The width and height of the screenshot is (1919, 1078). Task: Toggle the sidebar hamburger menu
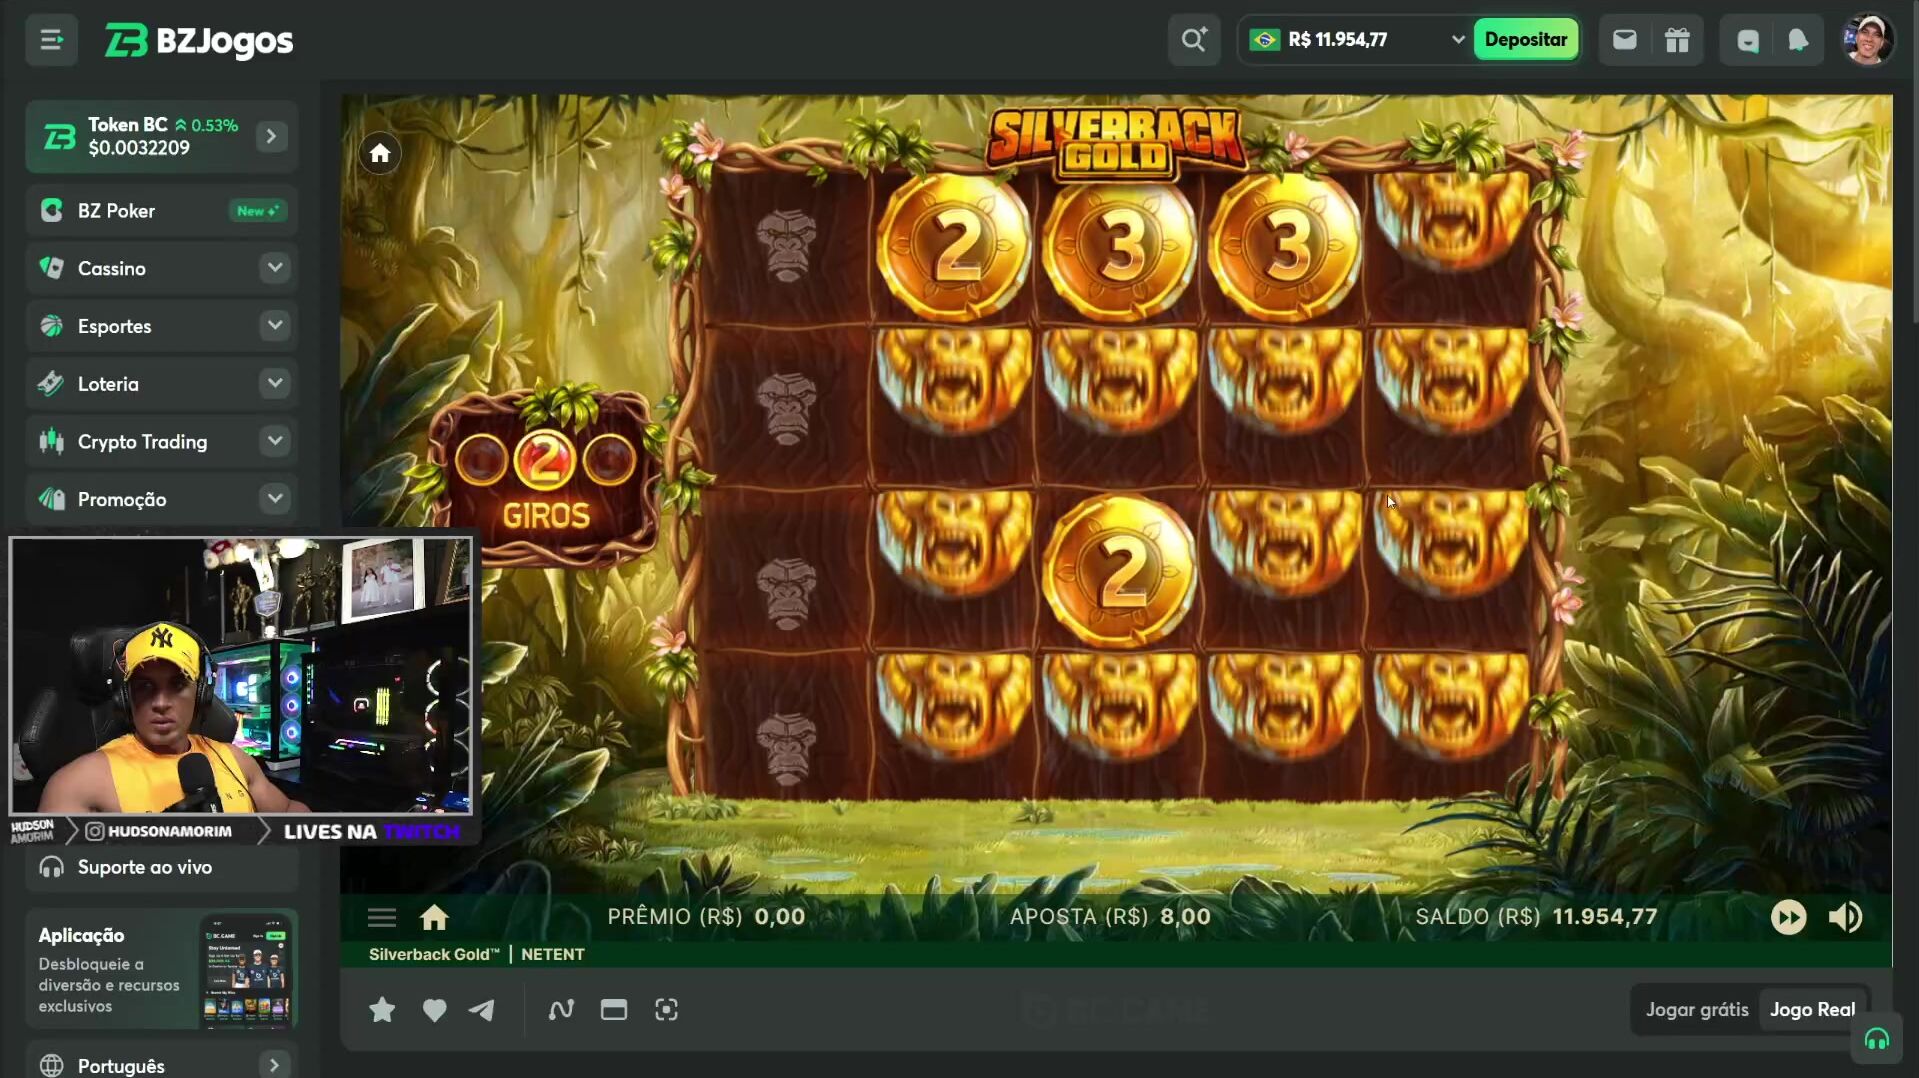point(51,40)
